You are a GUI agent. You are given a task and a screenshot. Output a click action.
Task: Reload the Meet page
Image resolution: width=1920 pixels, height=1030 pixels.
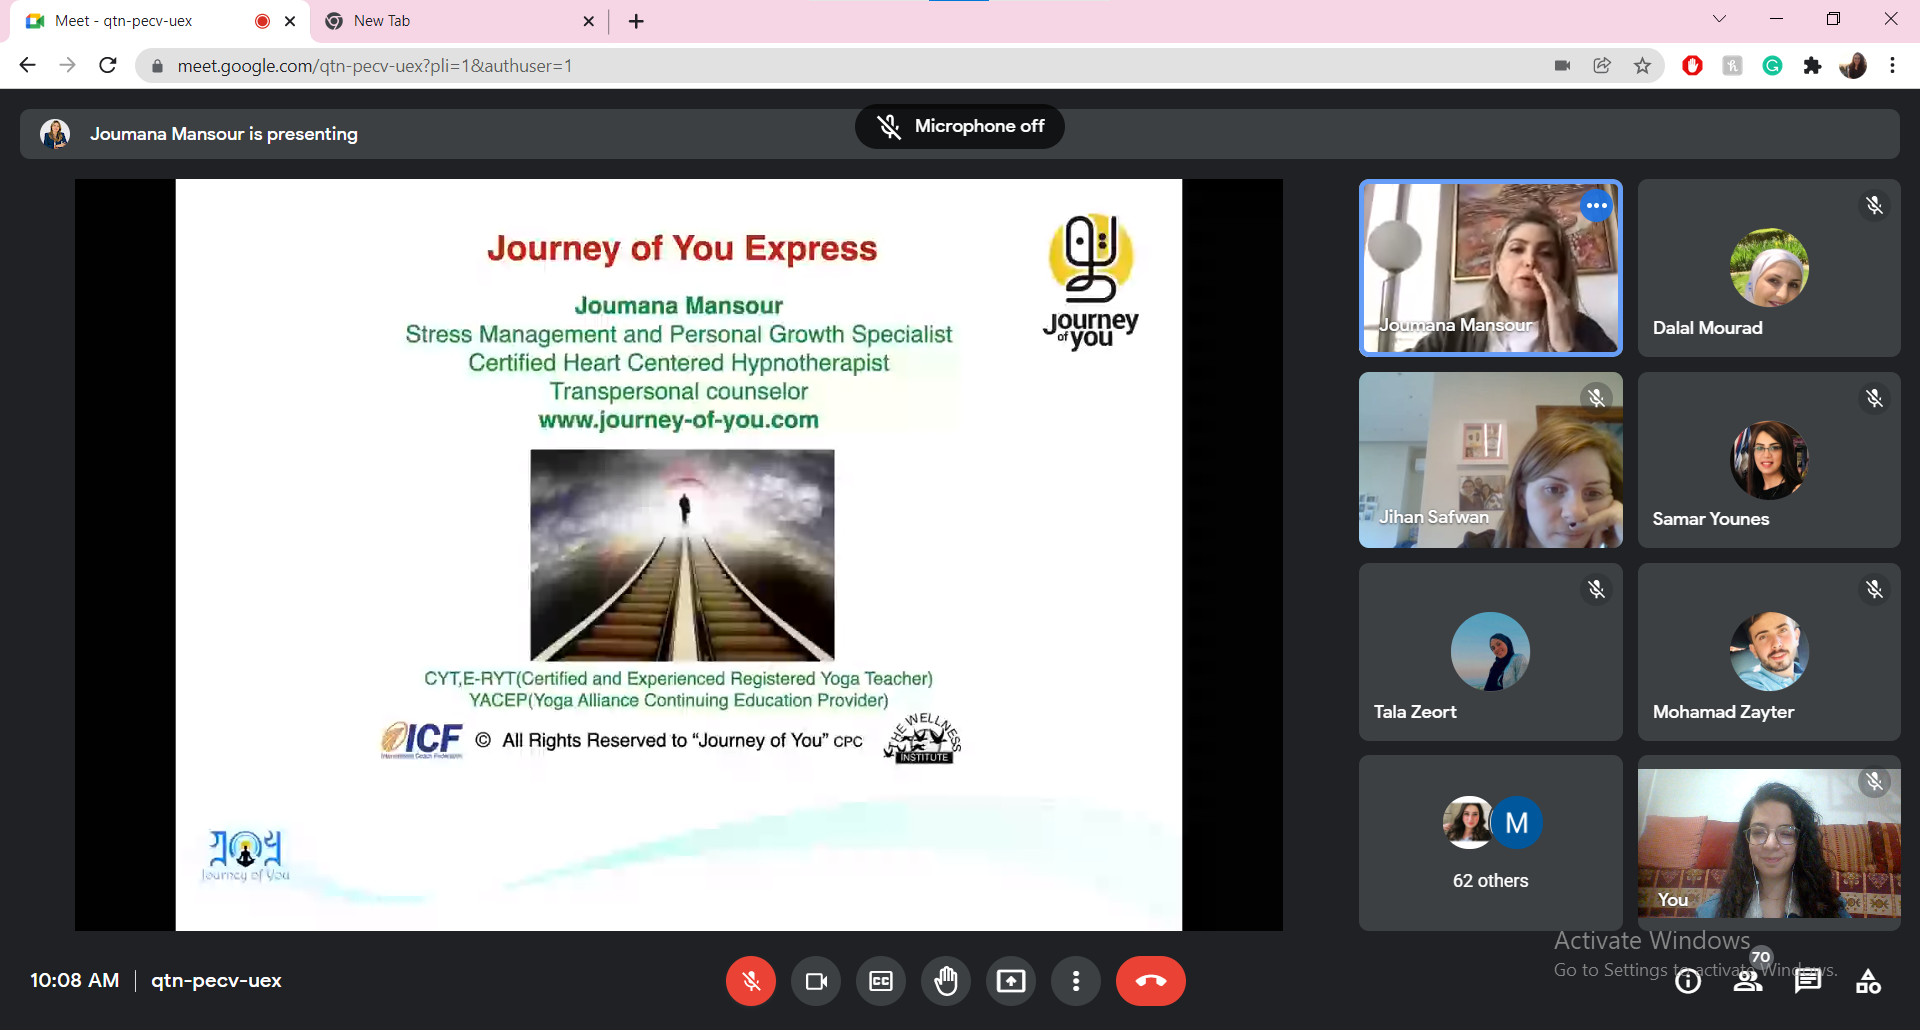click(108, 65)
